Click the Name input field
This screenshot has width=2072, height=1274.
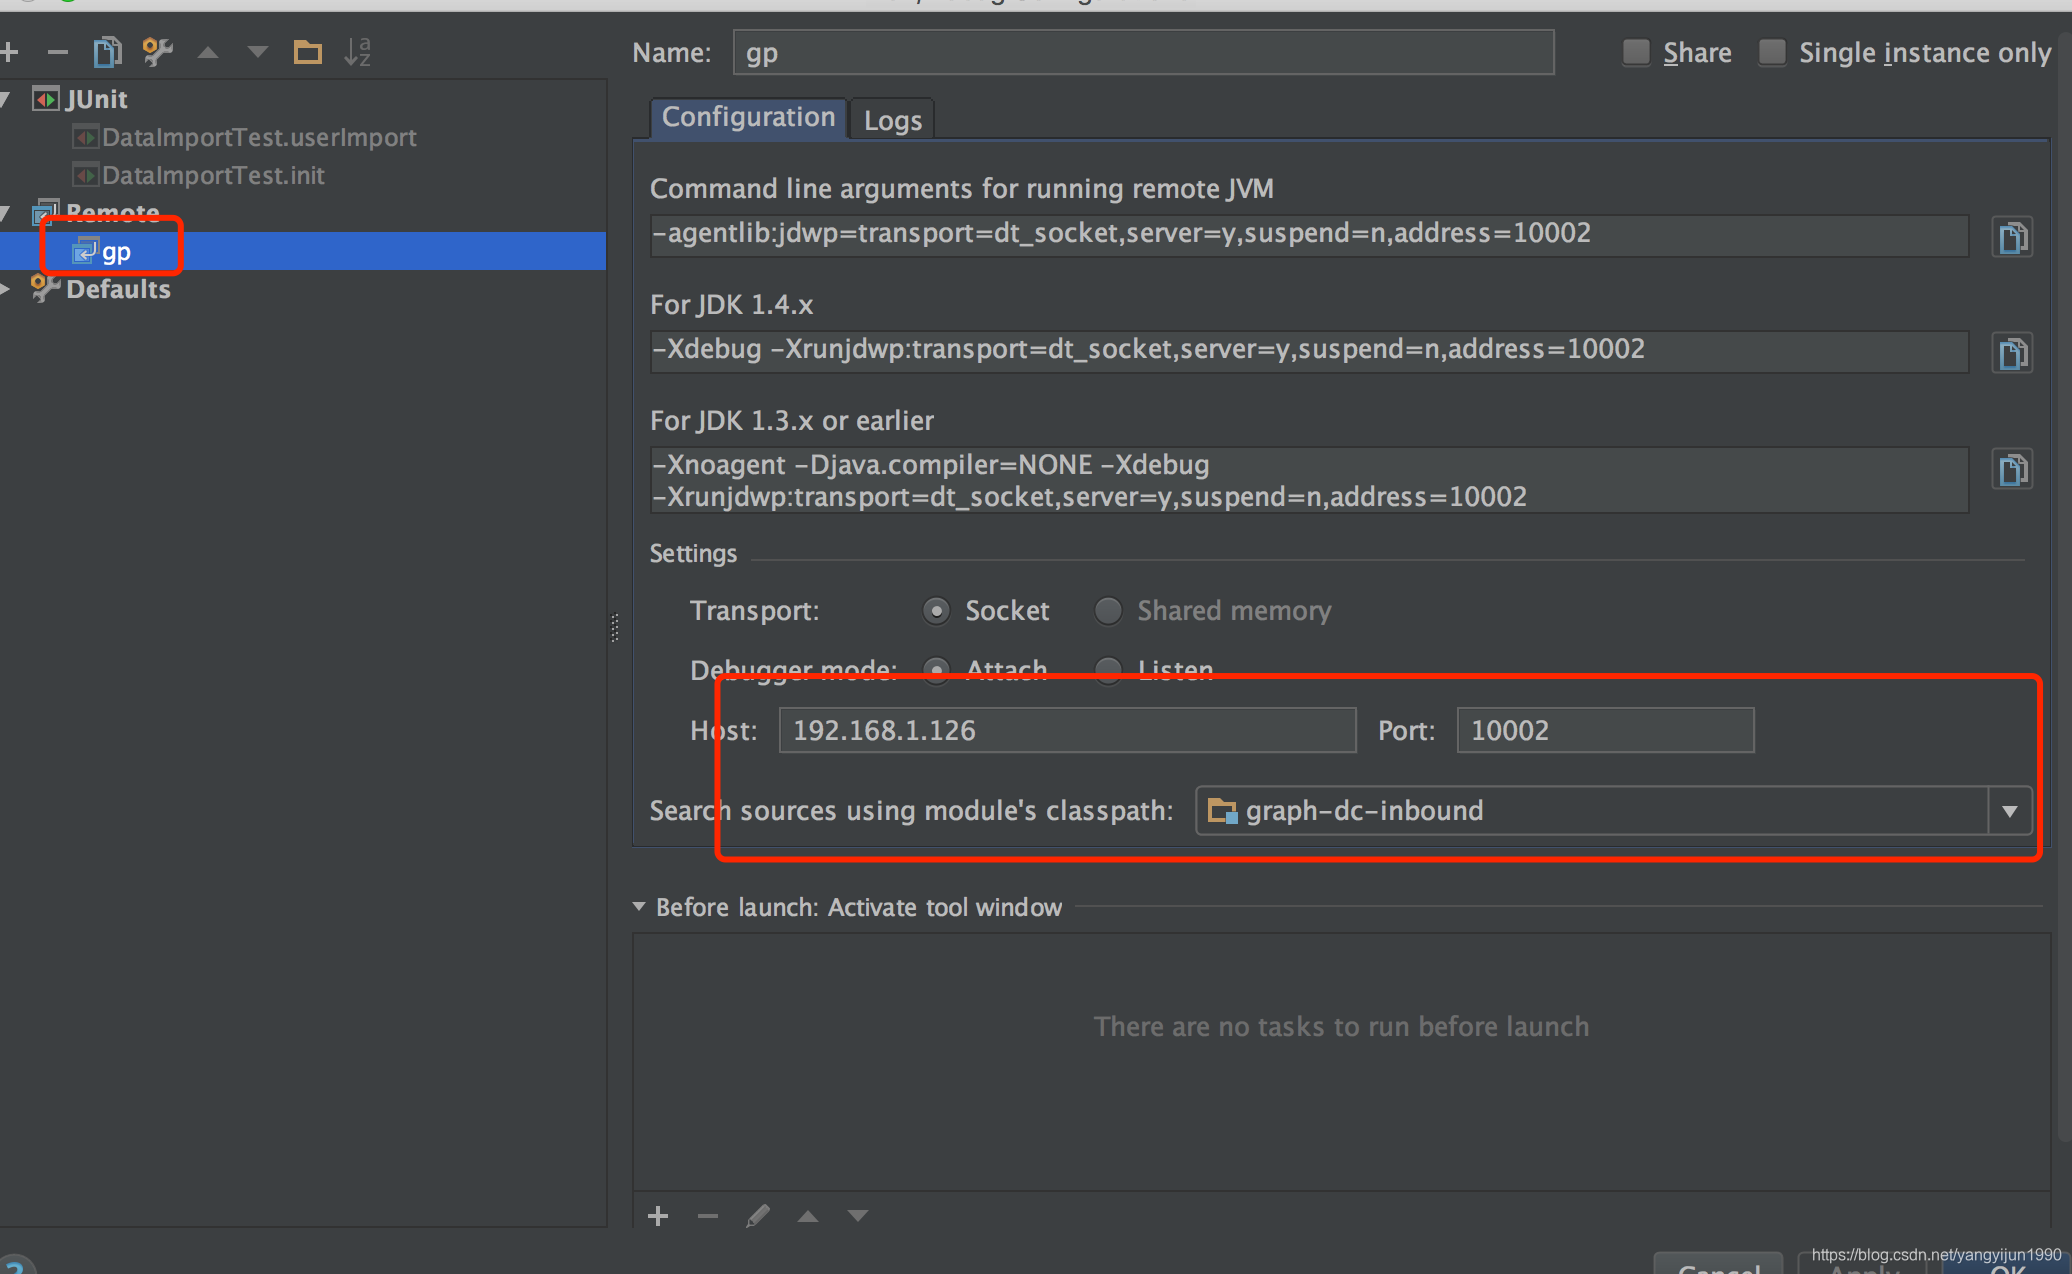[1143, 52]
